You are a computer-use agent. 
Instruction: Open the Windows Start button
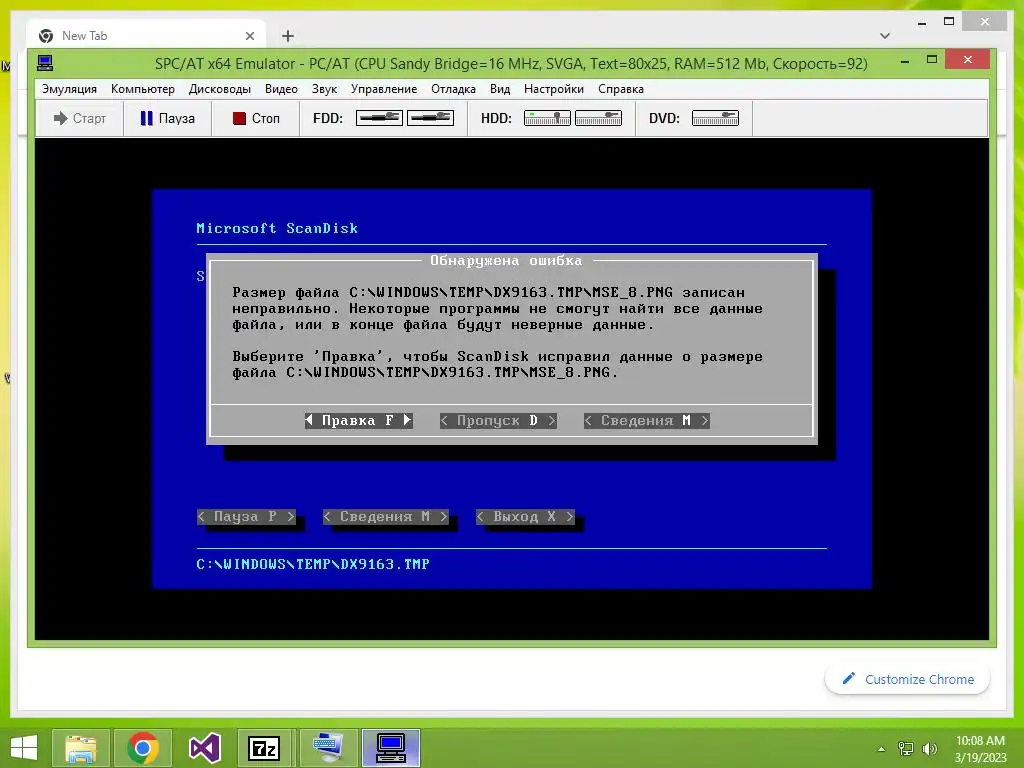pos(24,748)
